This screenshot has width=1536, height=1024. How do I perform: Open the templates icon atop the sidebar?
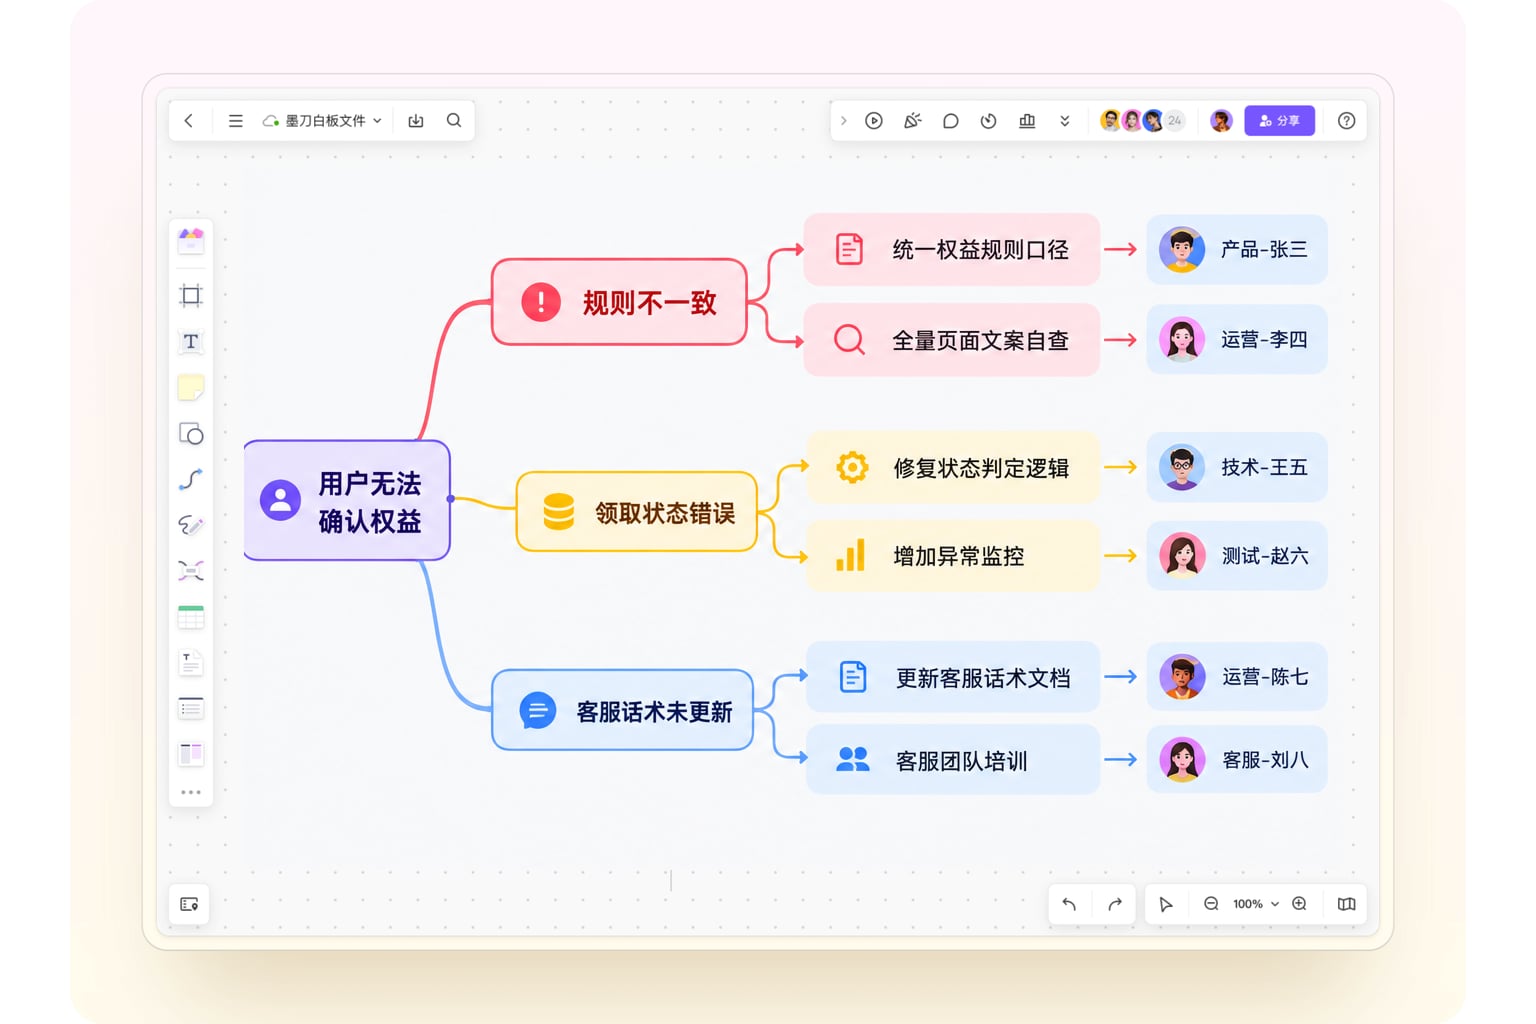click(x=191, y=240)
